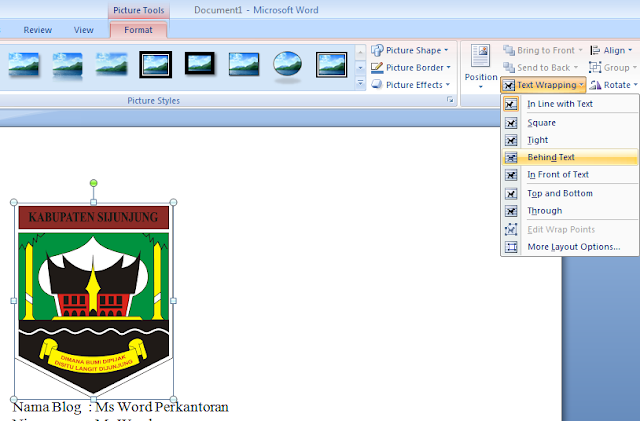
Task: Click the text 'Nama Blog'
Action: click(x=47, y=407)
